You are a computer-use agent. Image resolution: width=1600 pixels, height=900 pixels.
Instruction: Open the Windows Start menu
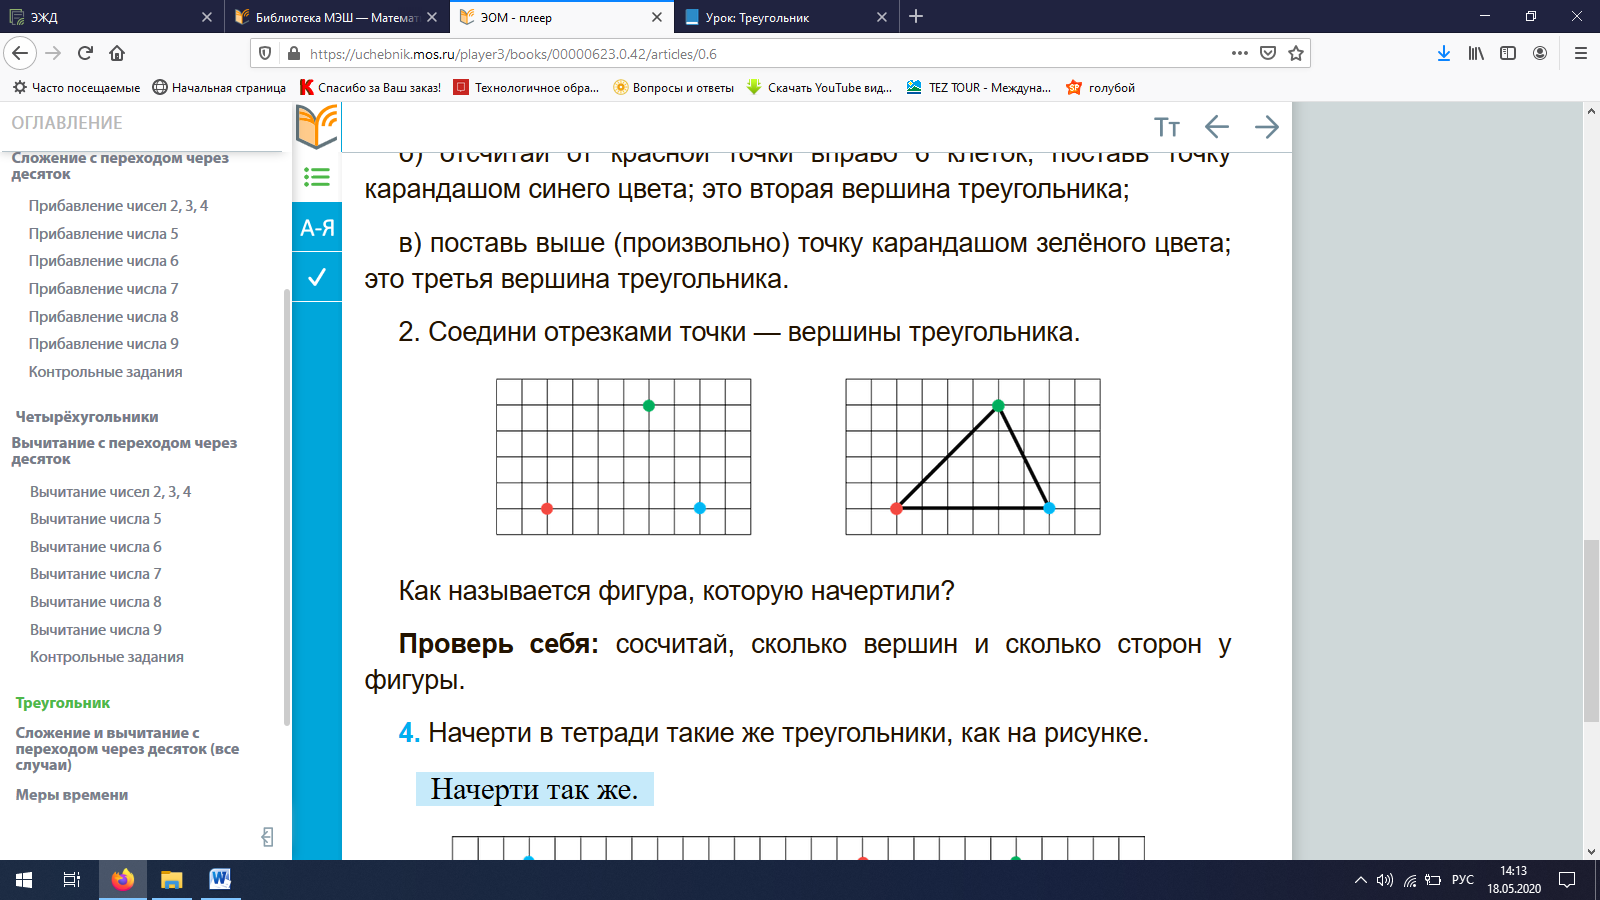(x=24, y=880)
